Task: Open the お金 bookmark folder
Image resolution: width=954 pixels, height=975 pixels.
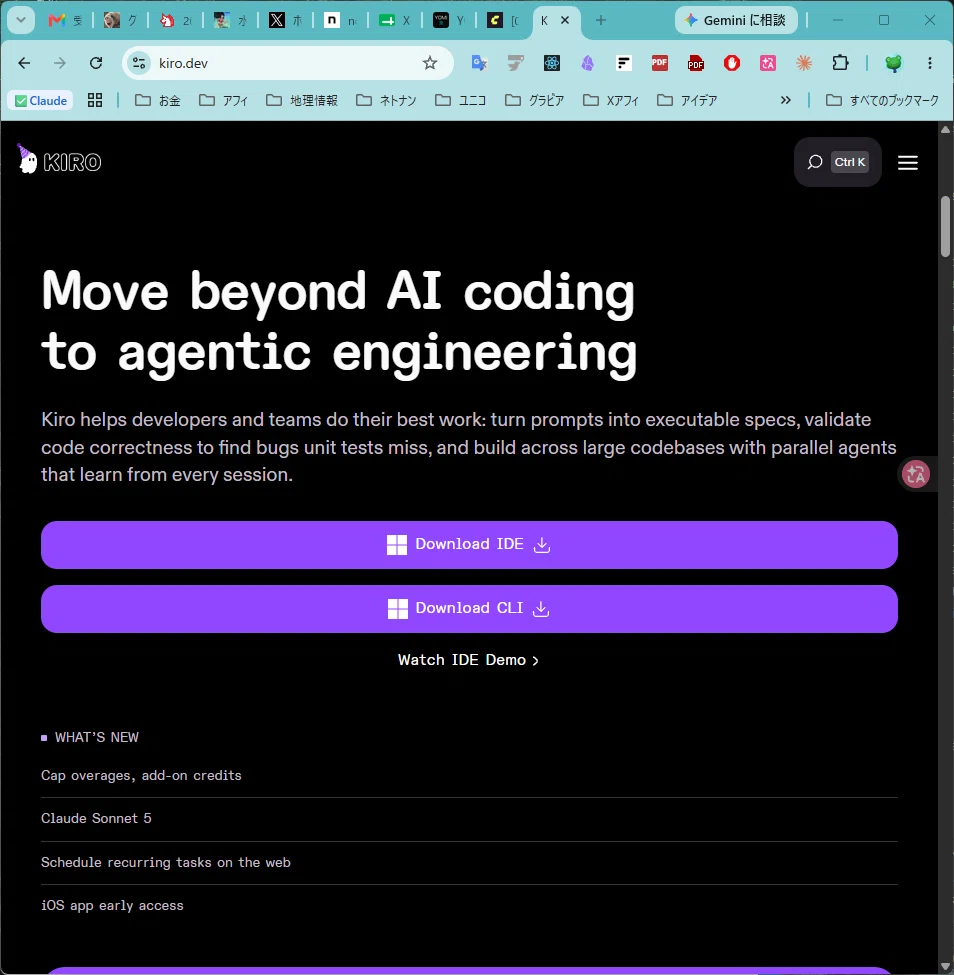Action: [158, 100]
